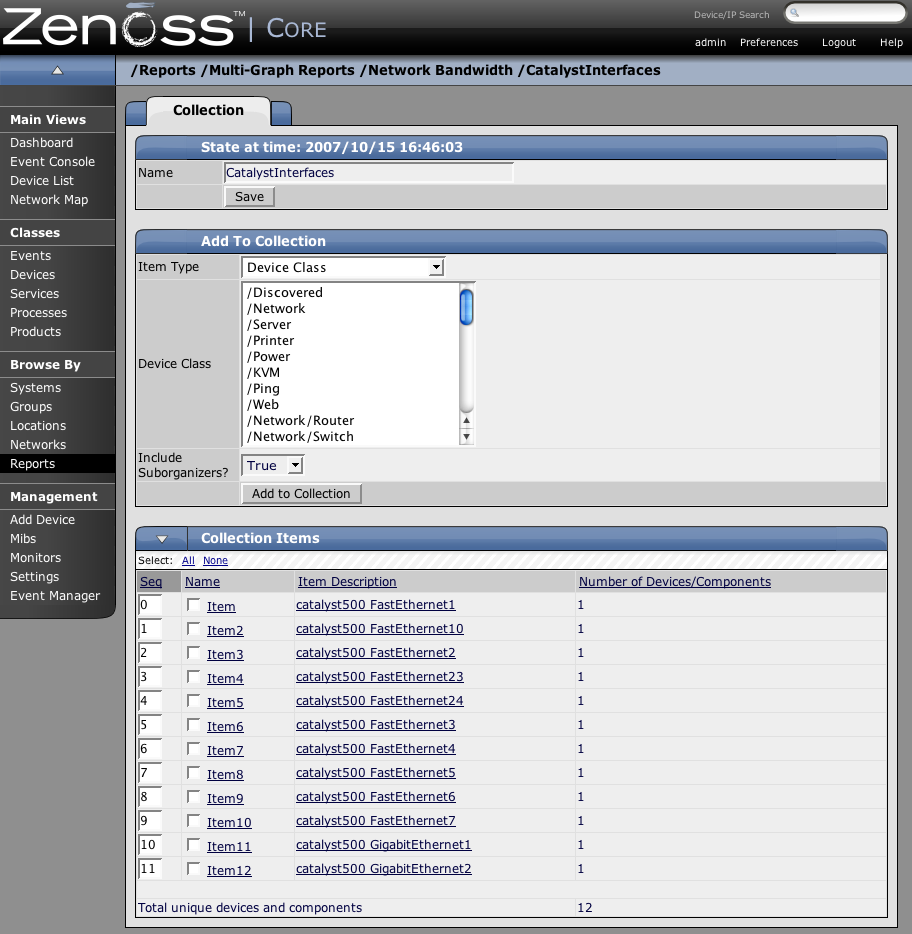The height and width of the screenshot is (934, 912).
Task: Tick the checkbox next to Item9
Action: click(193, 796)
